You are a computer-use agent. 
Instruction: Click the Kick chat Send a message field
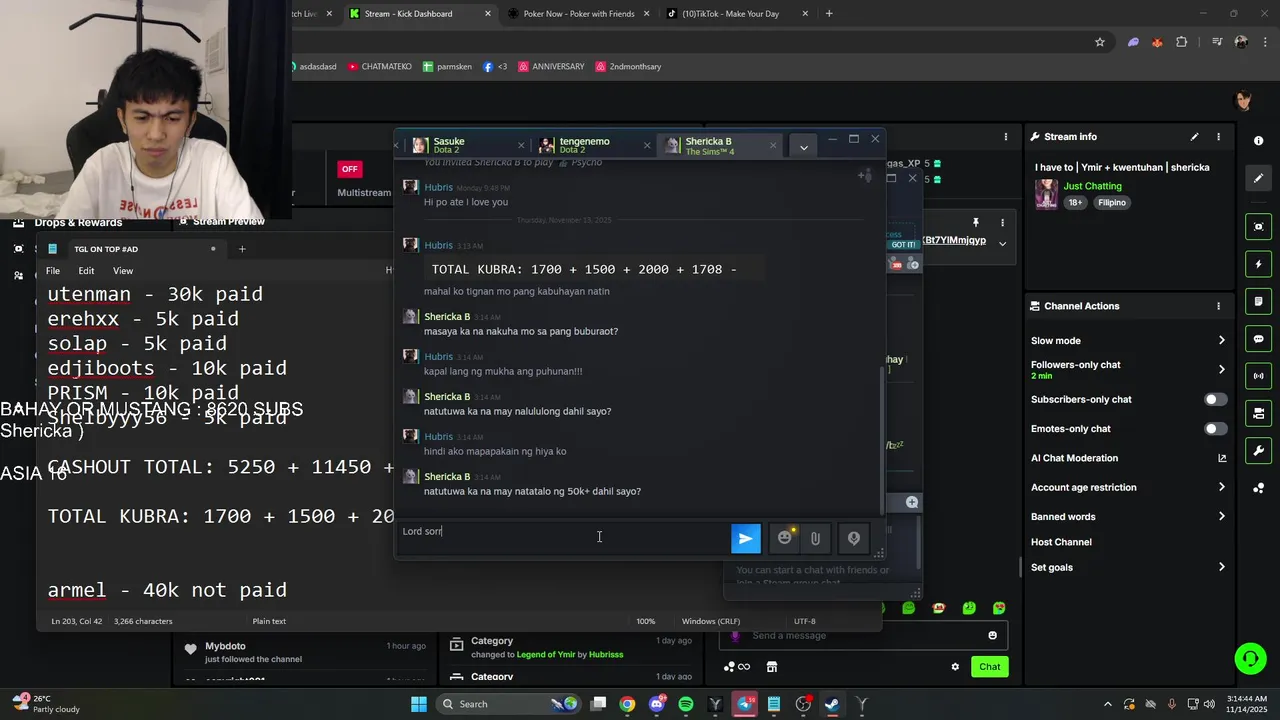click(x=863, y=636)
